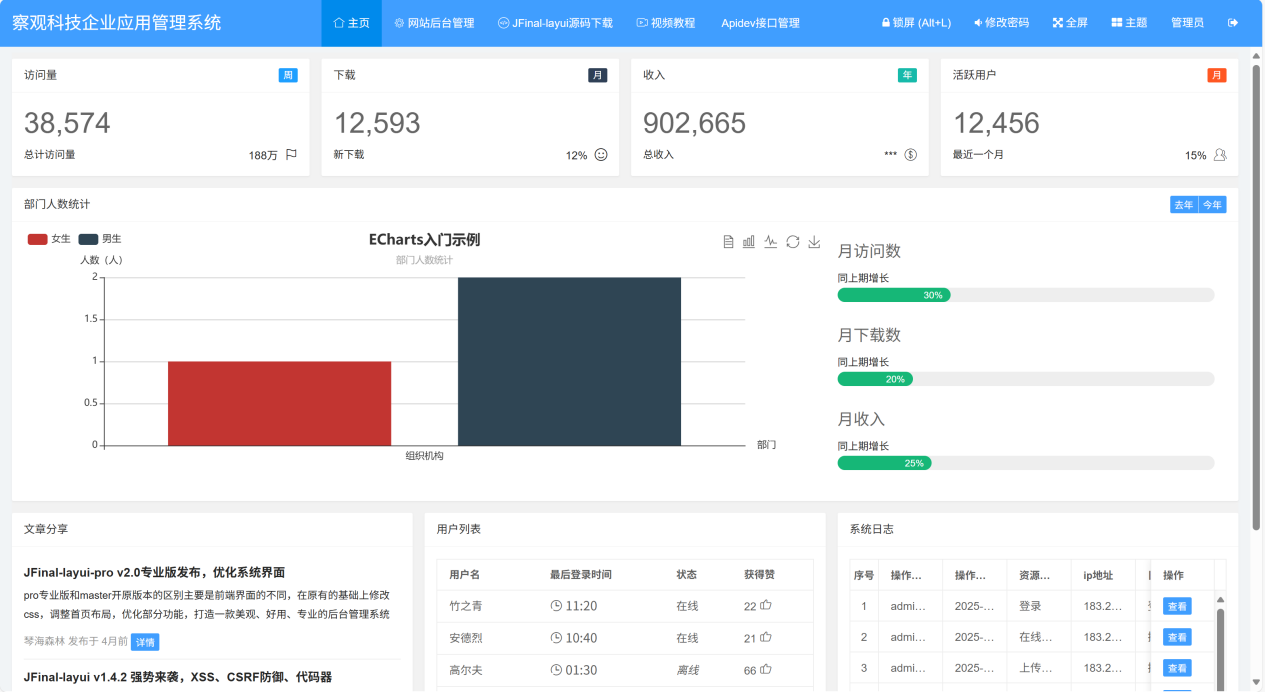Click 月访问数 30% progress bar
Screen dimensions: 1265x692
click(x=1026, y=295)
